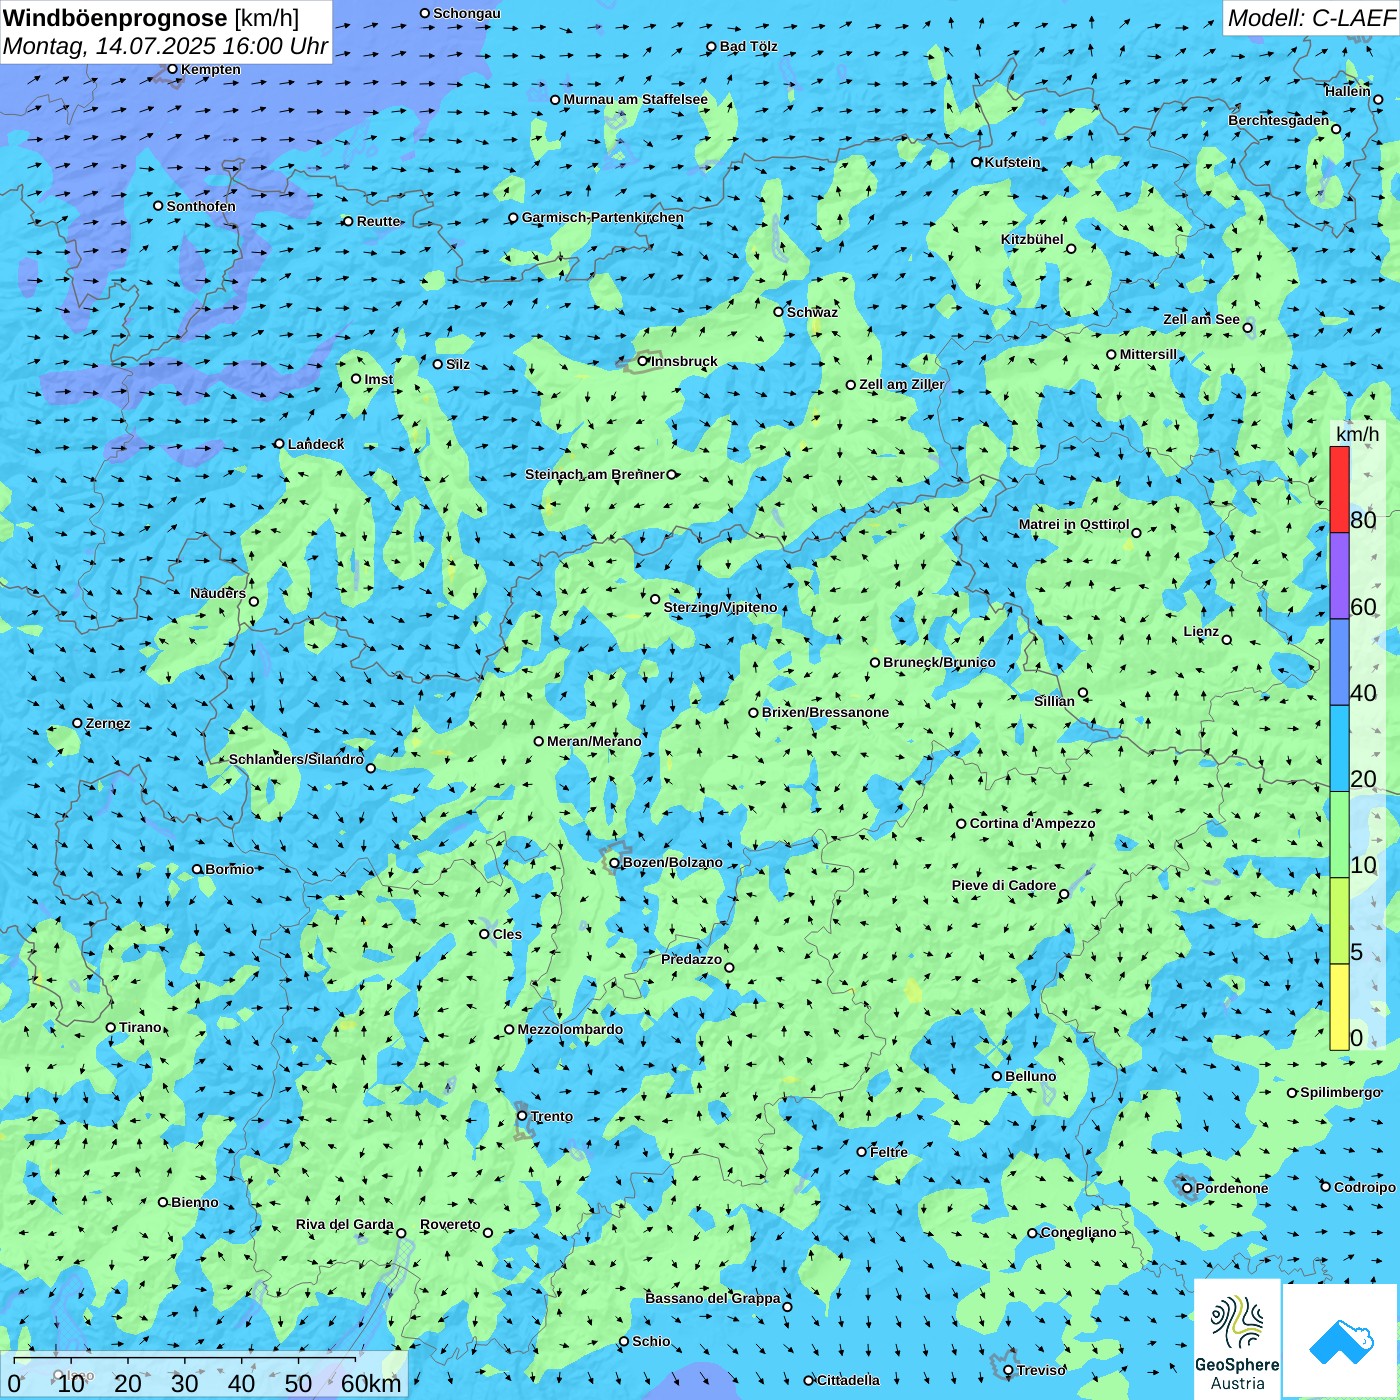Click the Reutte city label
The width and height of the screenshot is (1400, 1400).
click(379, 221)
